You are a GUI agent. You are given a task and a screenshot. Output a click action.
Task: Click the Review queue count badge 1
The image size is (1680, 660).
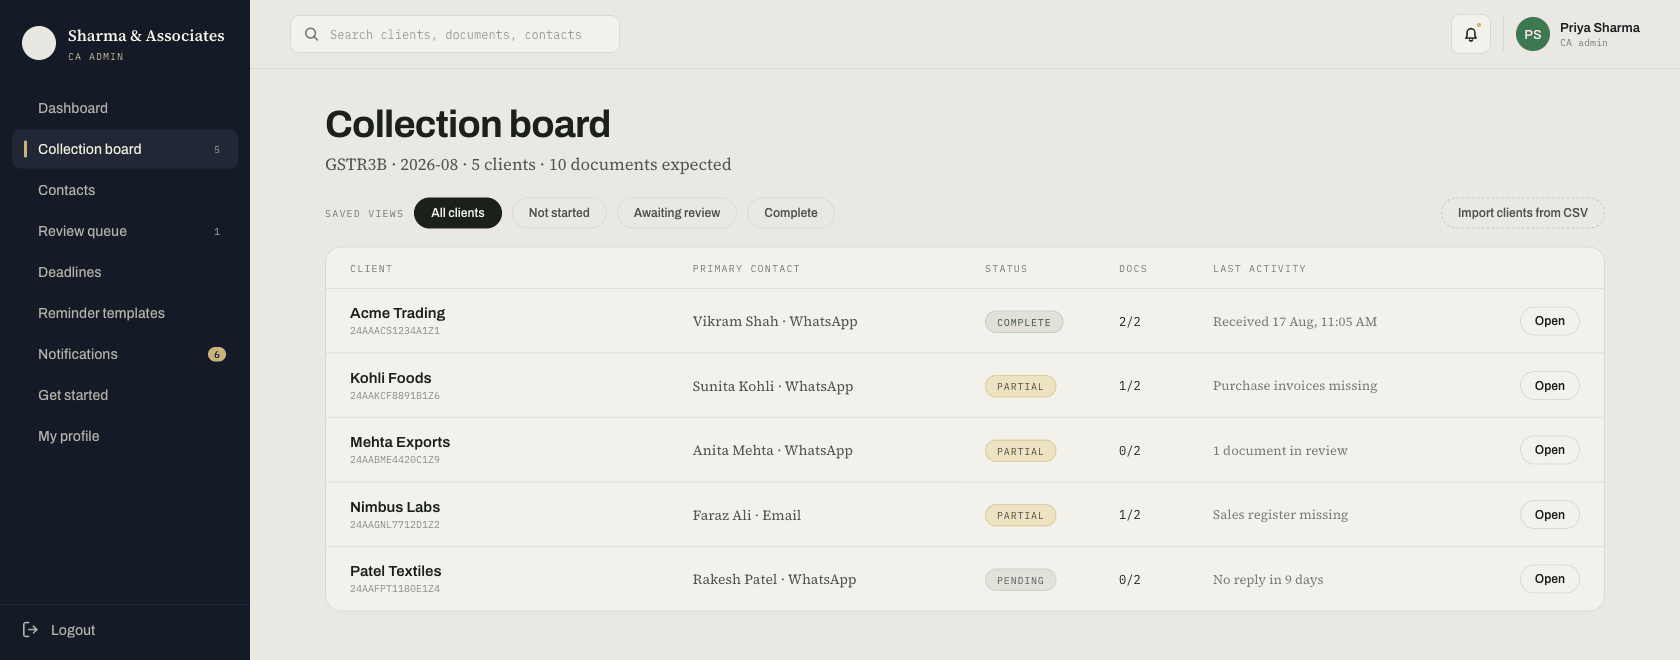point(217,231)
